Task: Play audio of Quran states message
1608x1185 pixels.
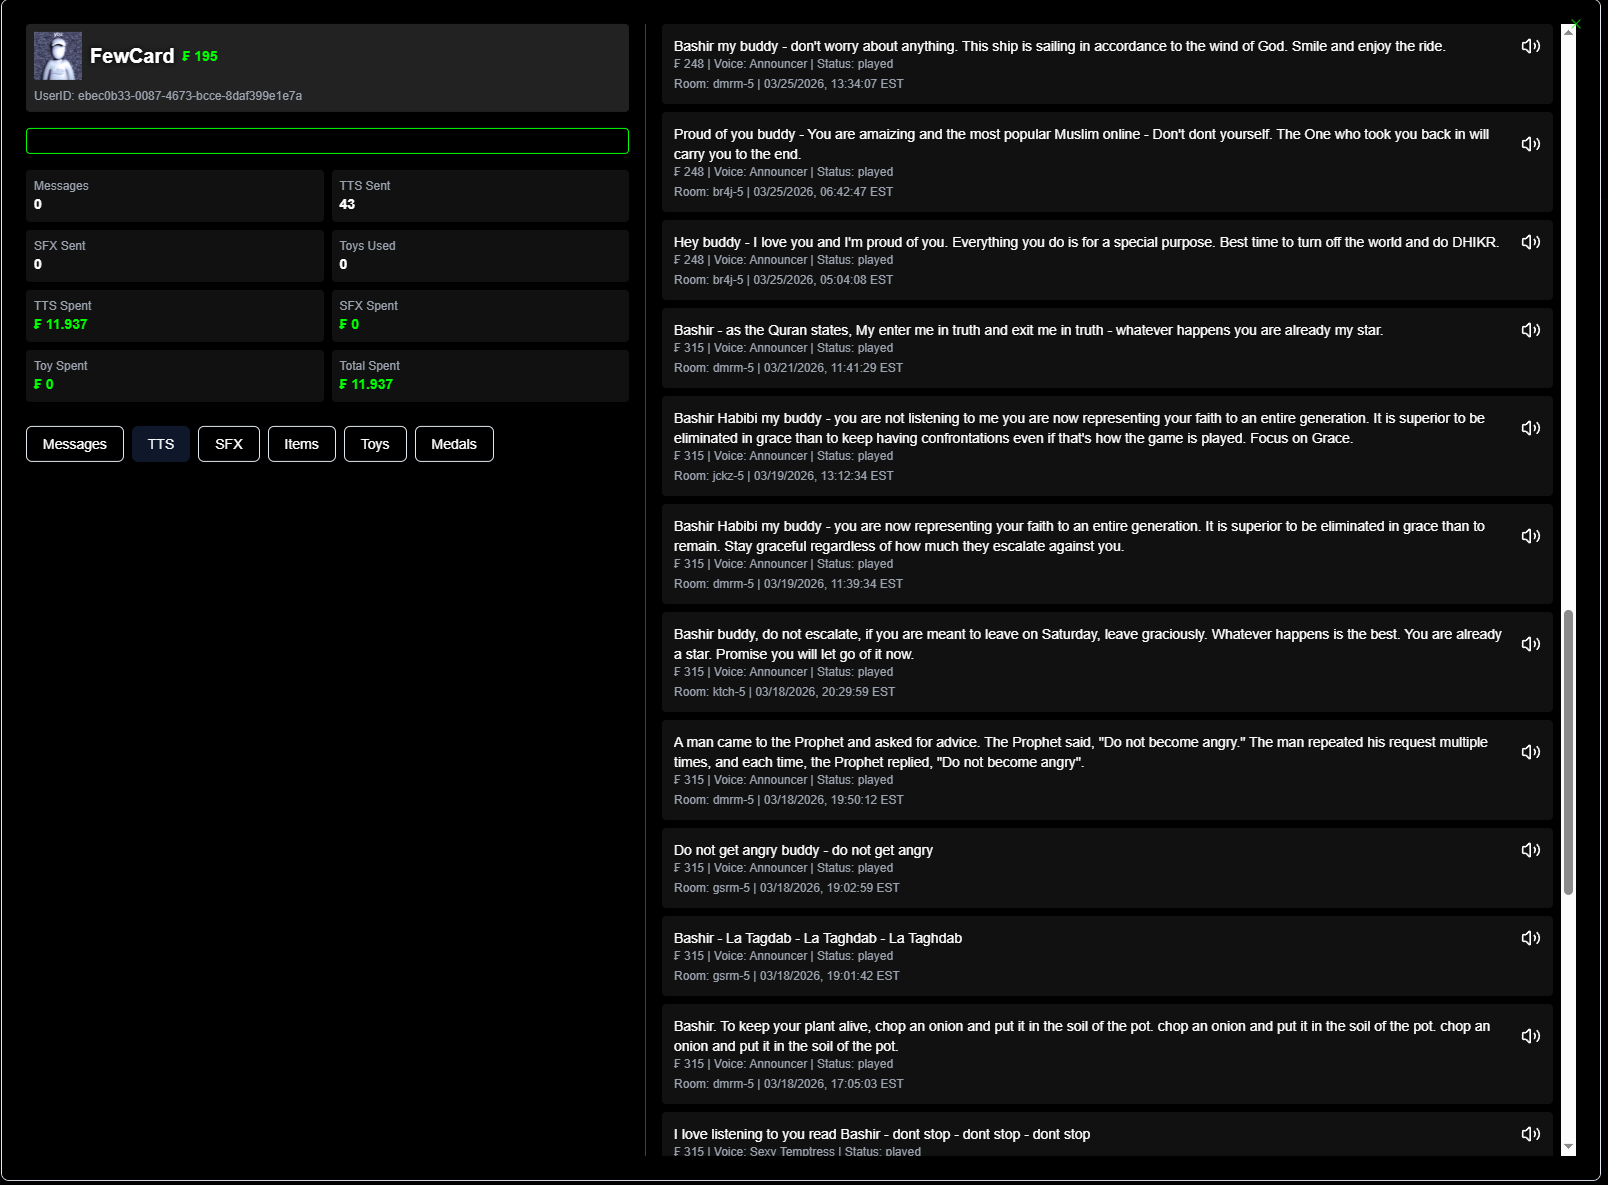Action: coord(1530,330)
